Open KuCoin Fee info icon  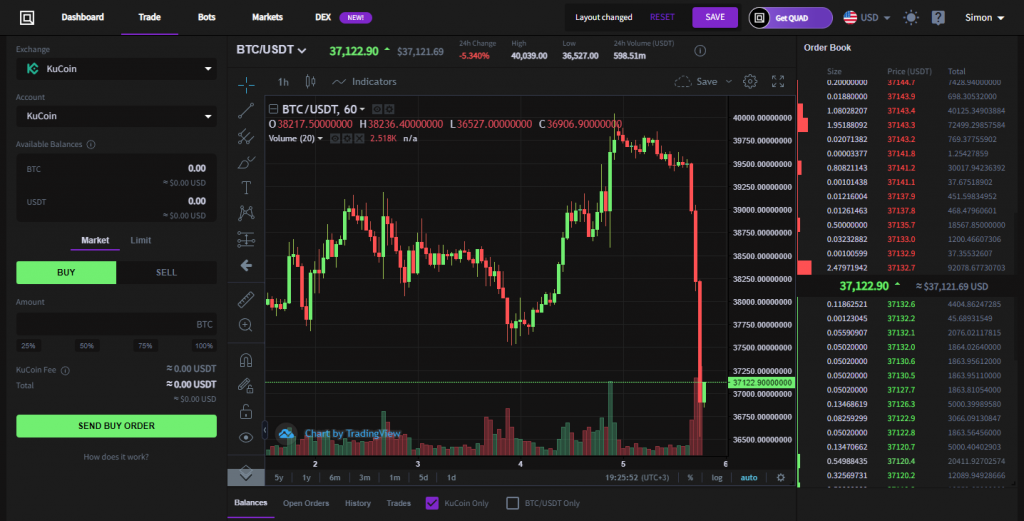(65, 370)
